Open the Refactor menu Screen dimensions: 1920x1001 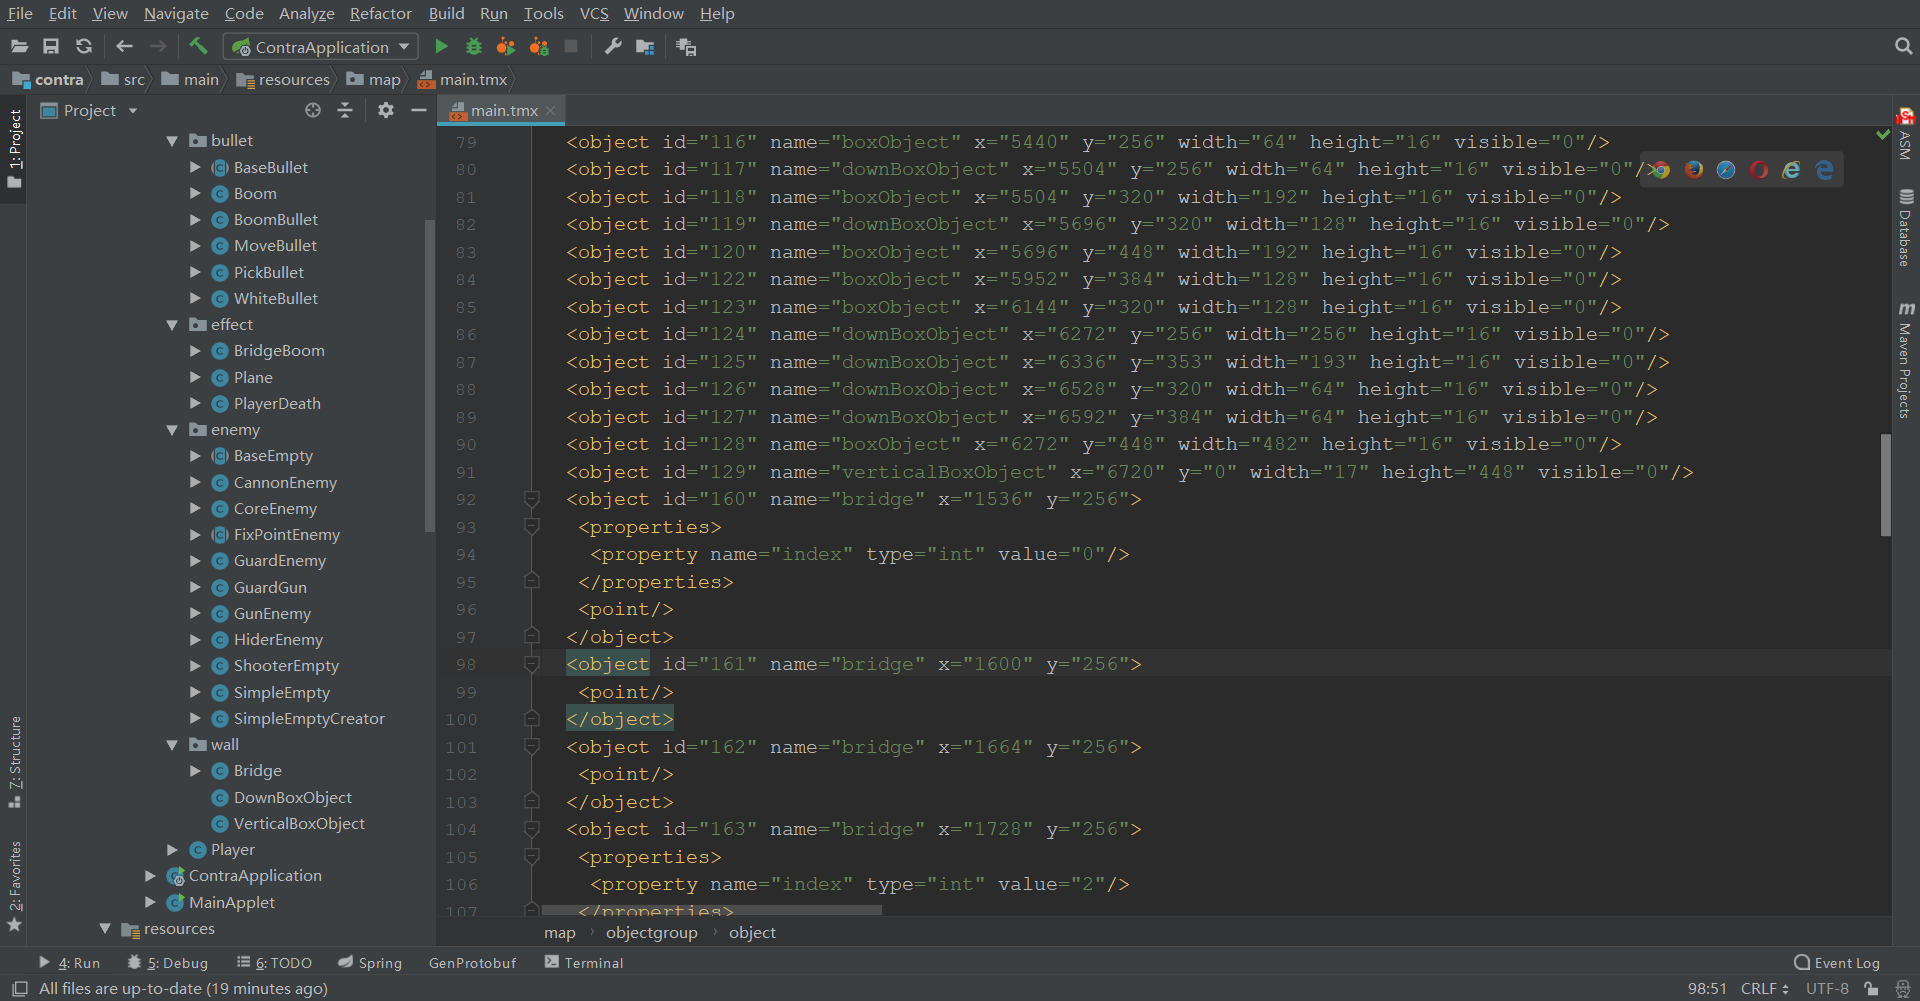(x=380, y=13)
